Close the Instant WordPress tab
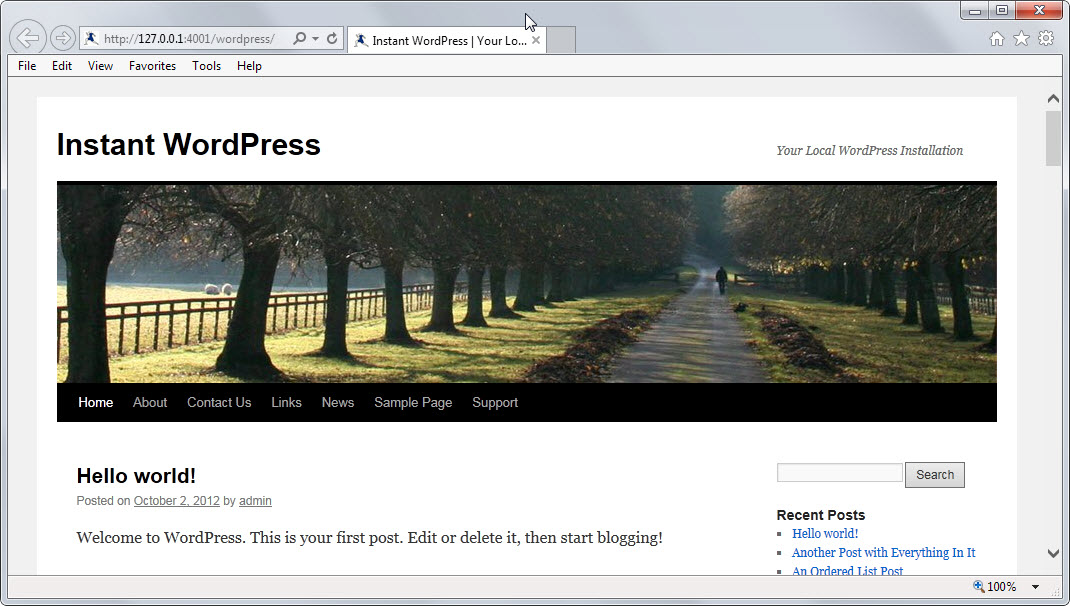This screenshot has width=1070, height=606. pyautogui.click(x=536, y=40)
